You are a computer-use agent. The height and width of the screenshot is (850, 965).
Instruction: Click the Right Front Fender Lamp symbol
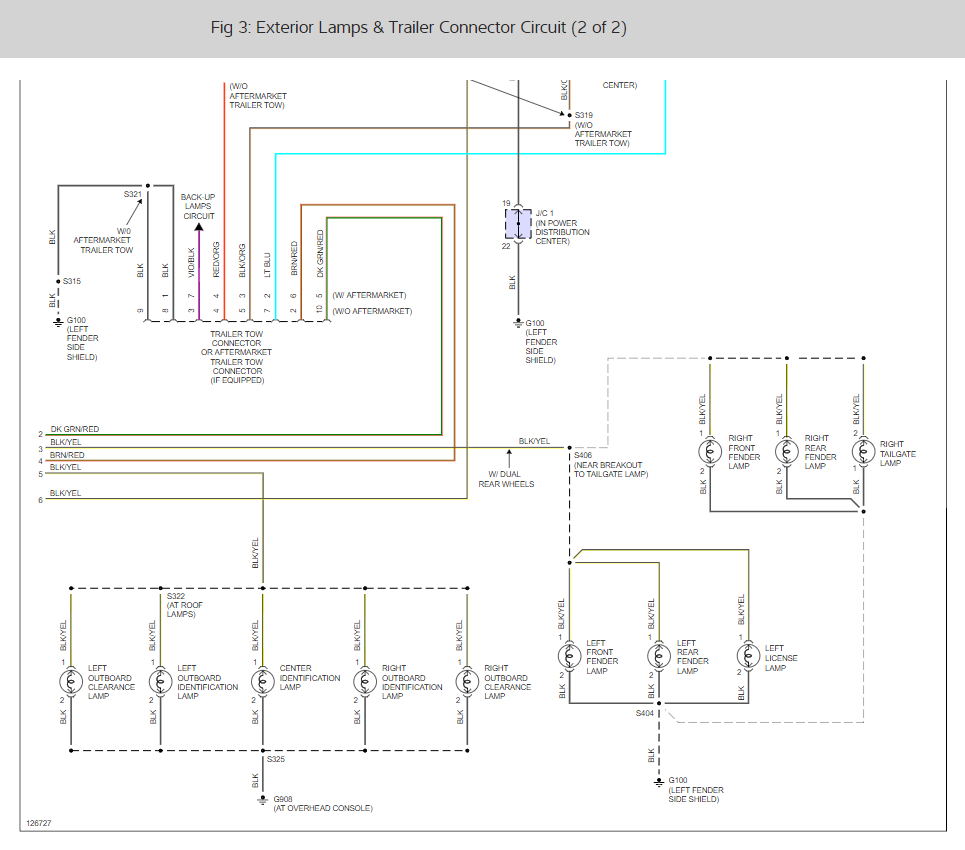point(710,452)
